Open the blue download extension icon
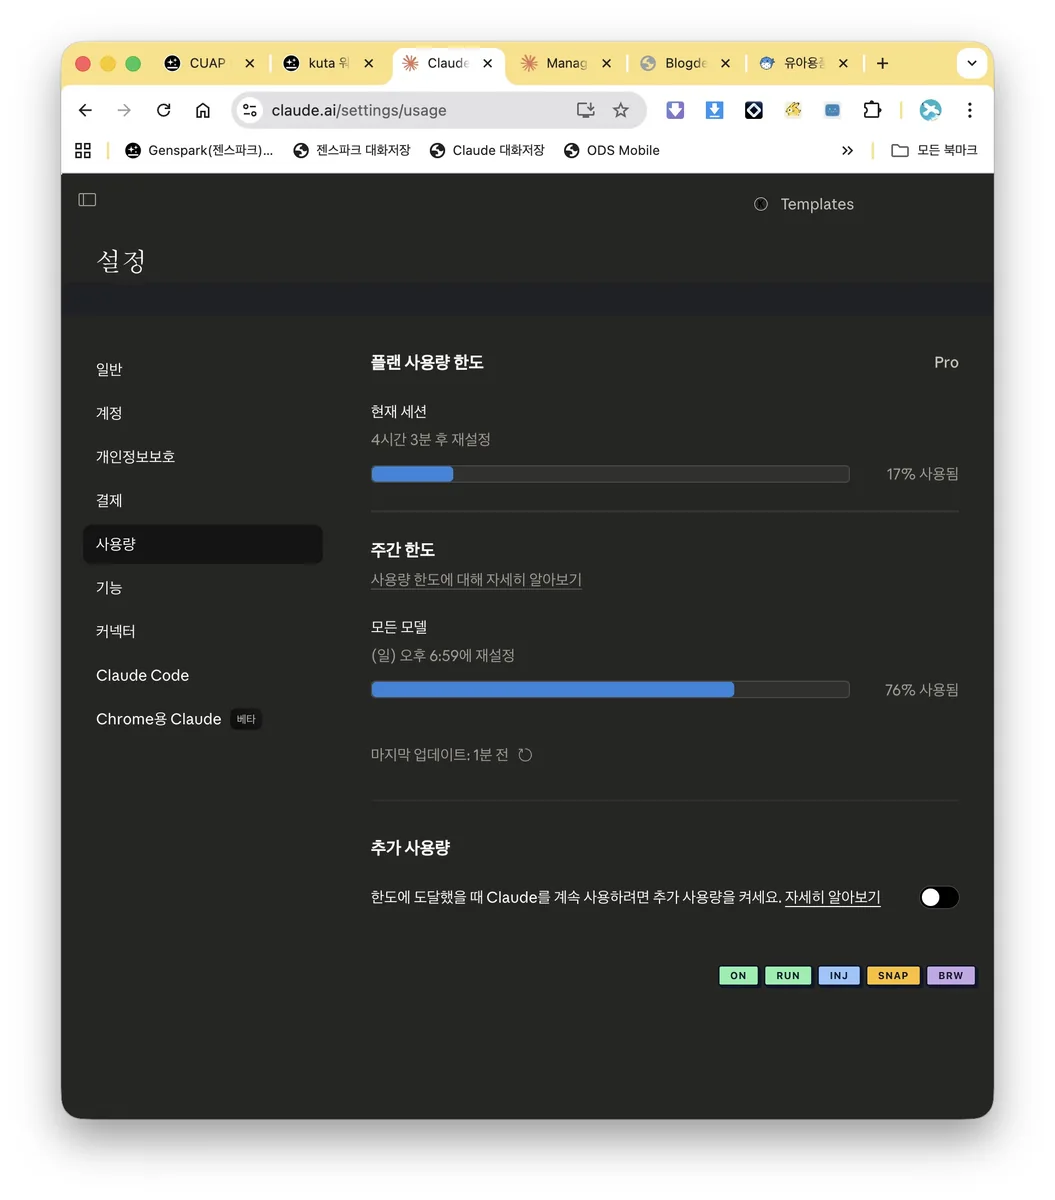1055x1200 pixels. point(714,110)
